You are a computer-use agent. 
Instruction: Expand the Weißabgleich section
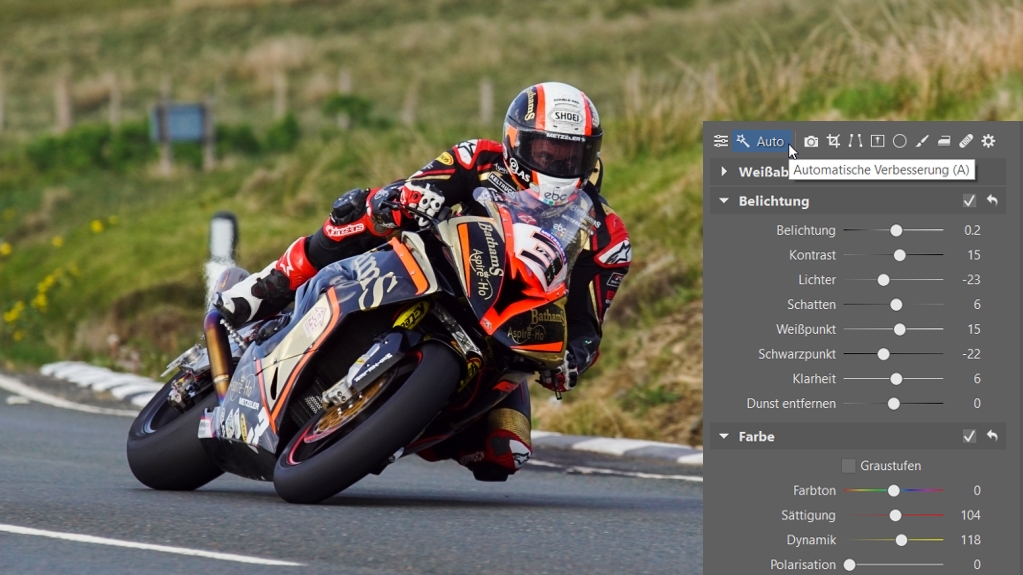point(724,172)
